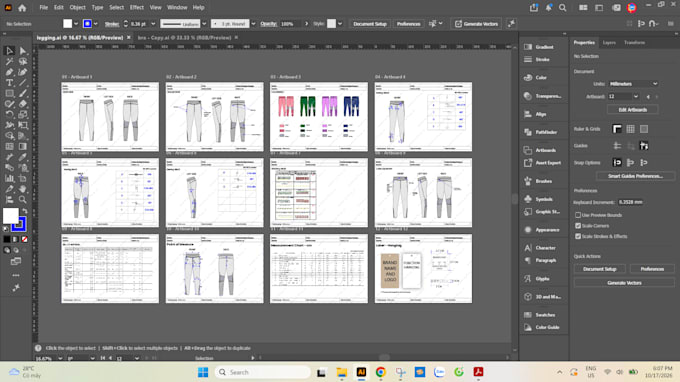
Task: Toggle Show Guides button
Action: click(x=617, y=146)
